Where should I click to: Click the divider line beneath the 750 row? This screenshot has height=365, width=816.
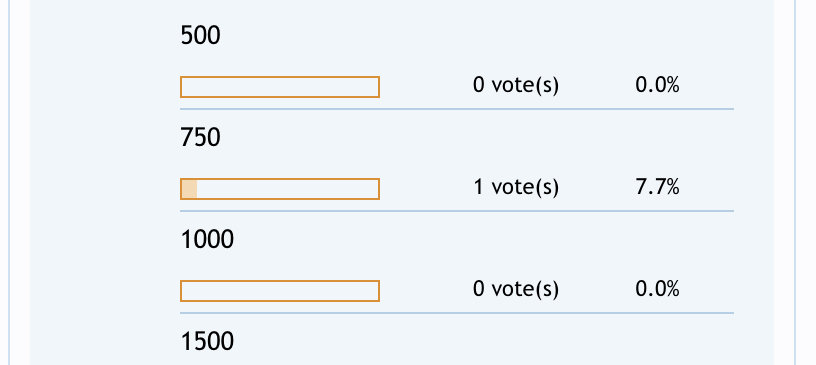click(x=457, y=211)
